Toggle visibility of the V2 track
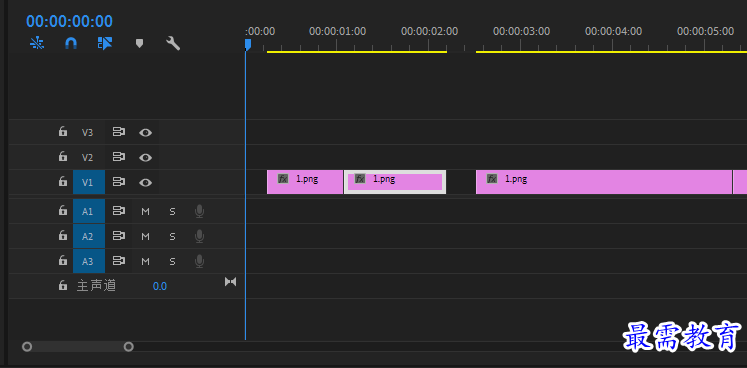 pyautogui.click(x=145, y=157)
